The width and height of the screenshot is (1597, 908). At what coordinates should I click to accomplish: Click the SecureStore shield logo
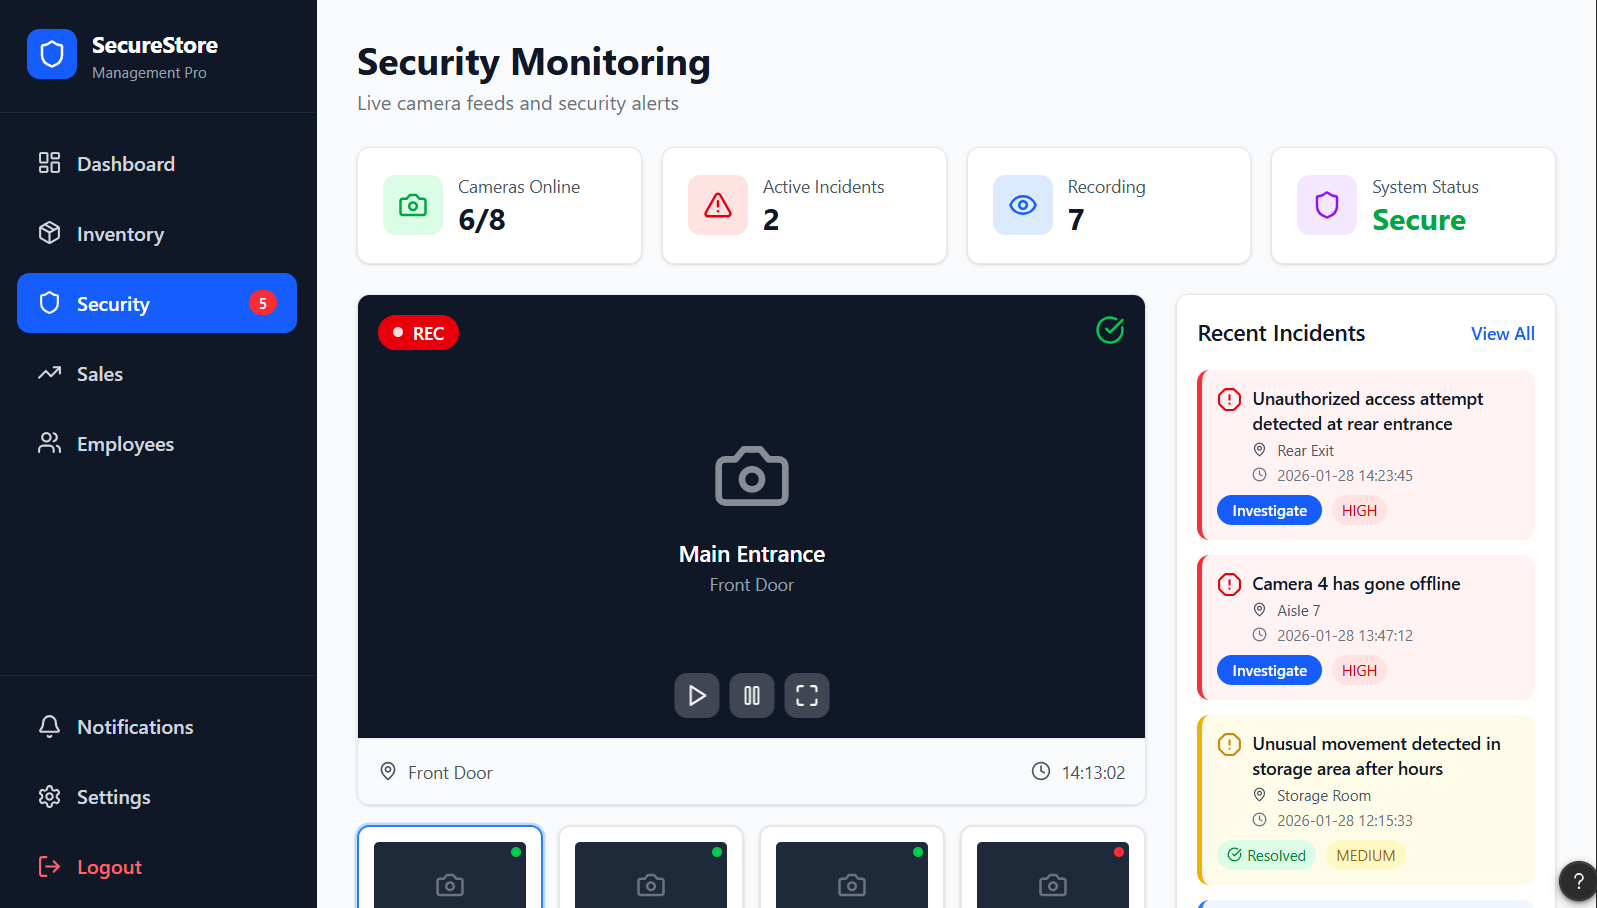click(x=52, y=54)
